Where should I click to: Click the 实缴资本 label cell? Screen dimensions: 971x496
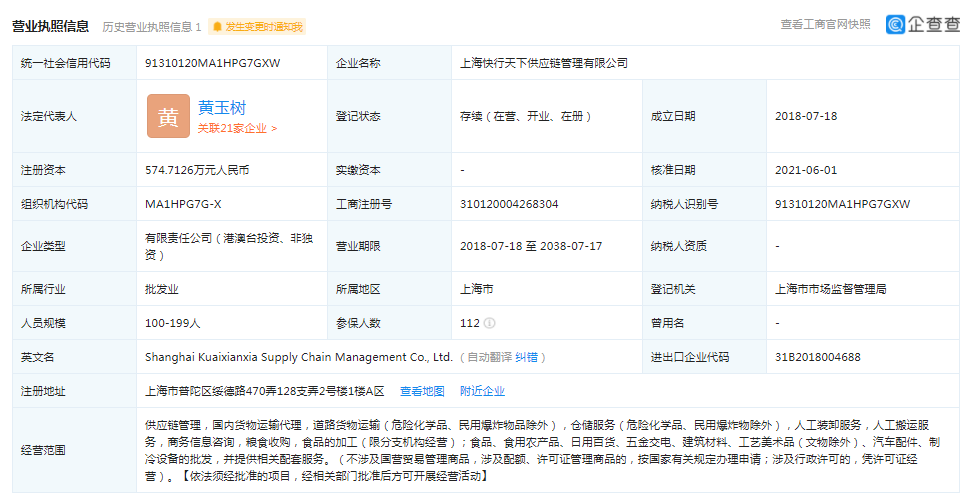[390, 170]
